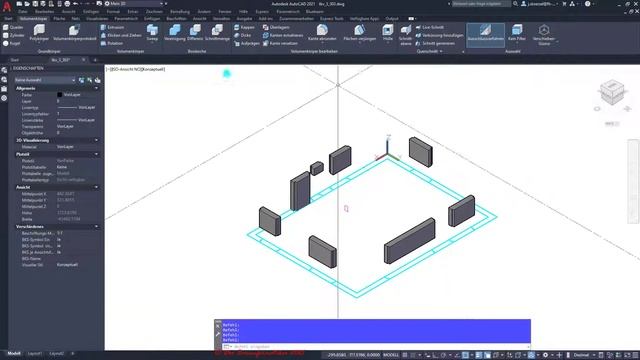Open the Bemaßung menu
640x360 pixels.
180,12
